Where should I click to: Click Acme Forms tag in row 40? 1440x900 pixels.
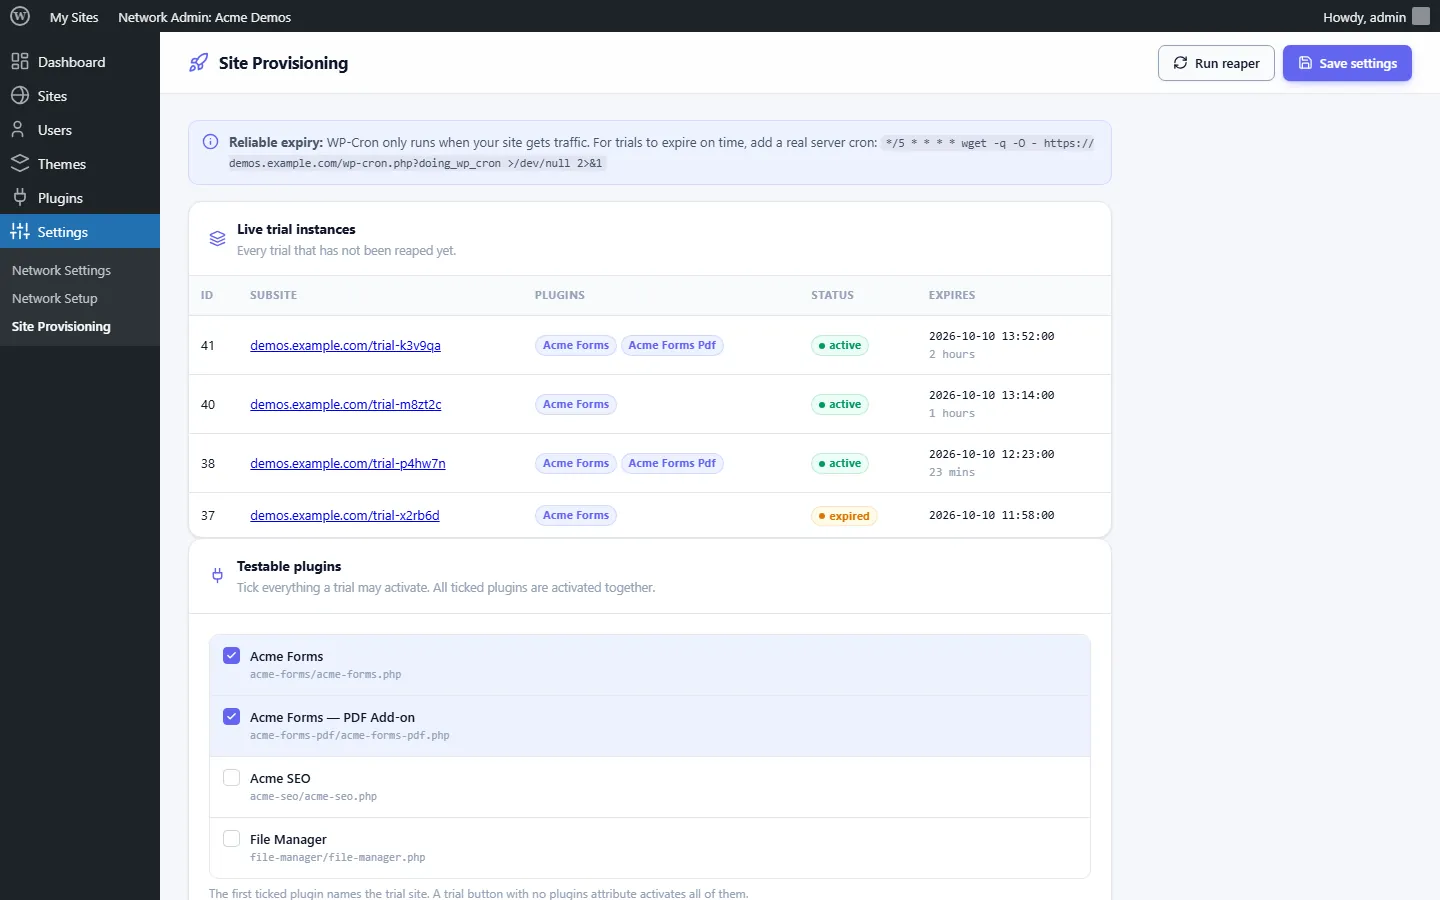point(576,404)
